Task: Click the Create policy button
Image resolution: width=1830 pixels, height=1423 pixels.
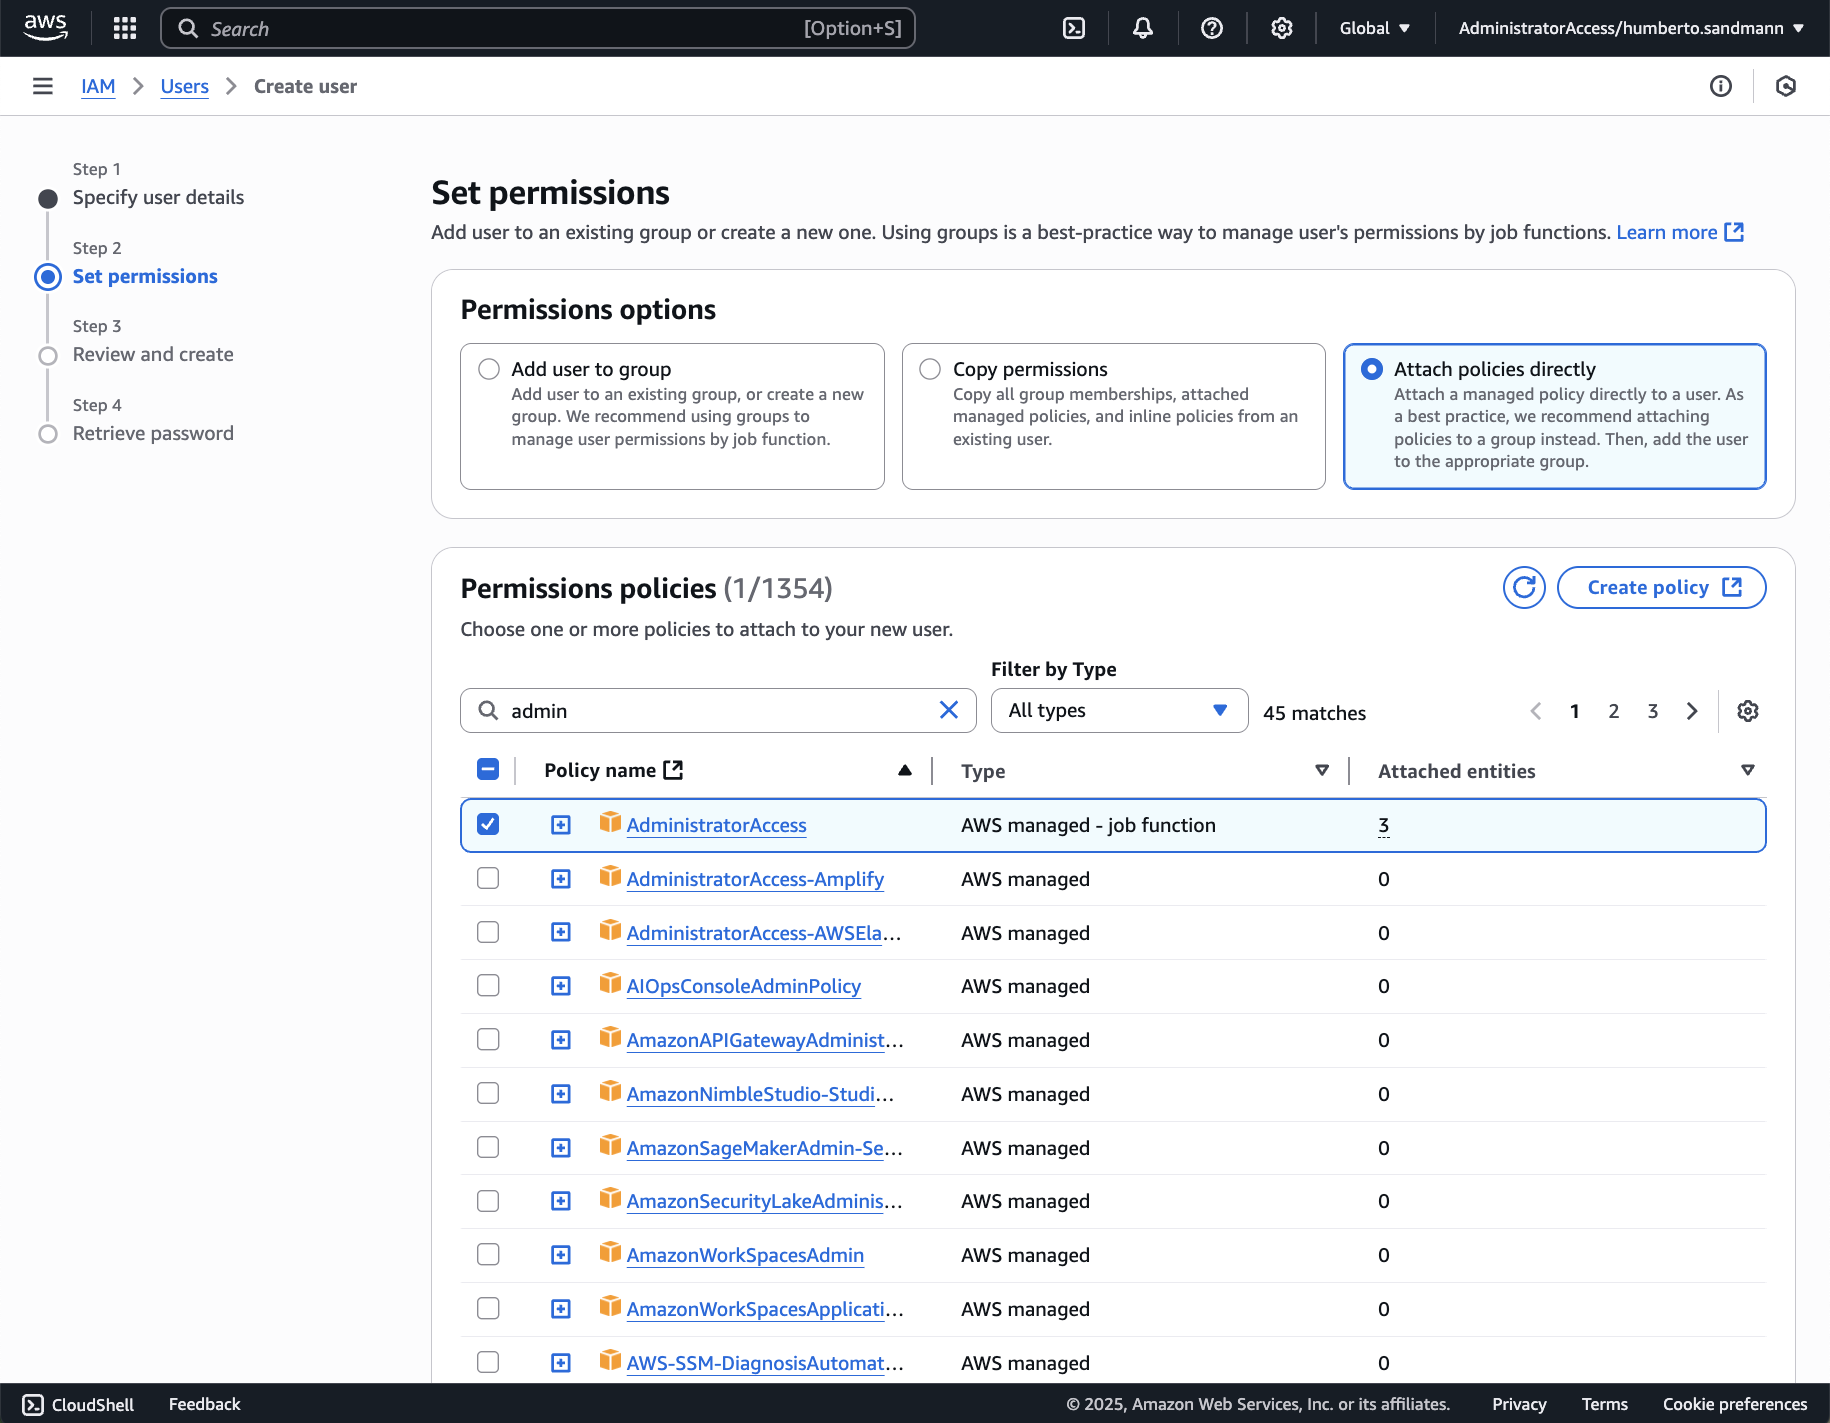Action: 1661,588
